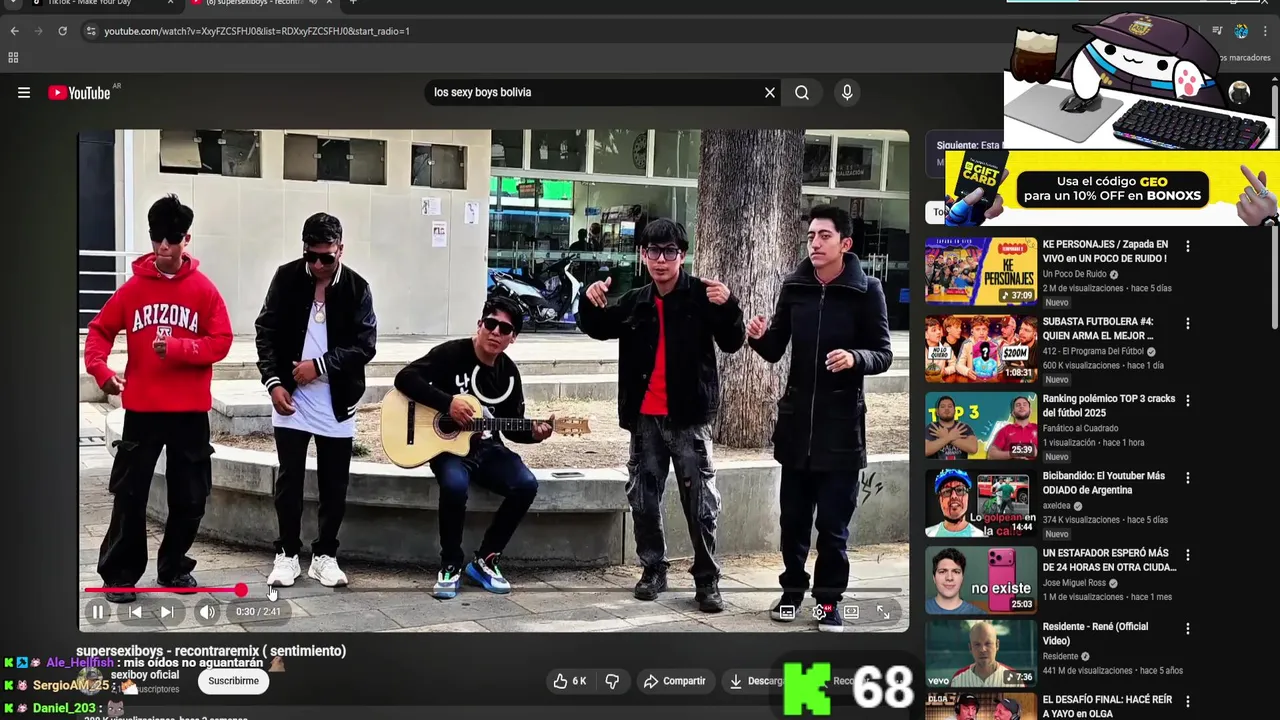The height and width of the screenshot is (720, 1280).
Task: Click the search field reading 'los sexy boys bolivia'
Action: click(595, 93)
